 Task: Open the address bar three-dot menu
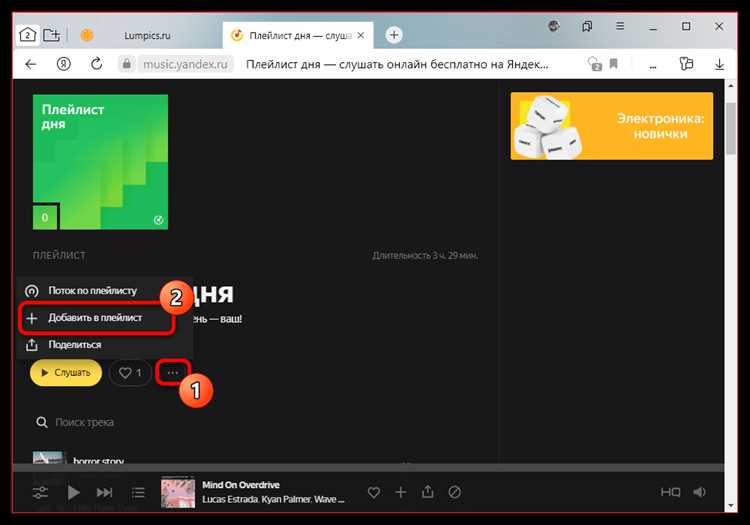pos(652,66)
